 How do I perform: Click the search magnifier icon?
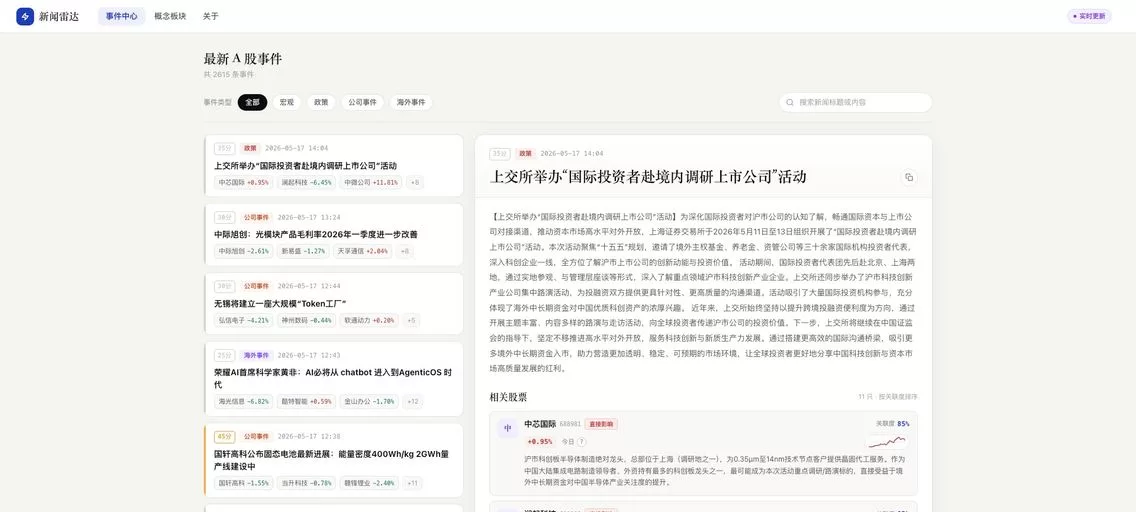tap(790, 103)
